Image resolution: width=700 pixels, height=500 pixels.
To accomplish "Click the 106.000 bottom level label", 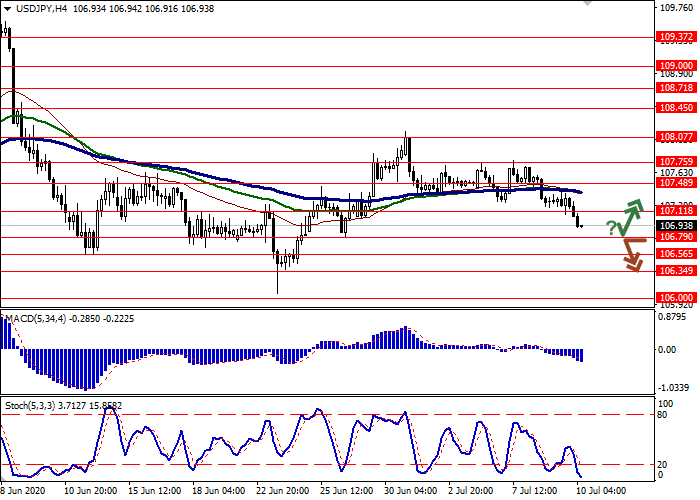I will coord(676,298).
